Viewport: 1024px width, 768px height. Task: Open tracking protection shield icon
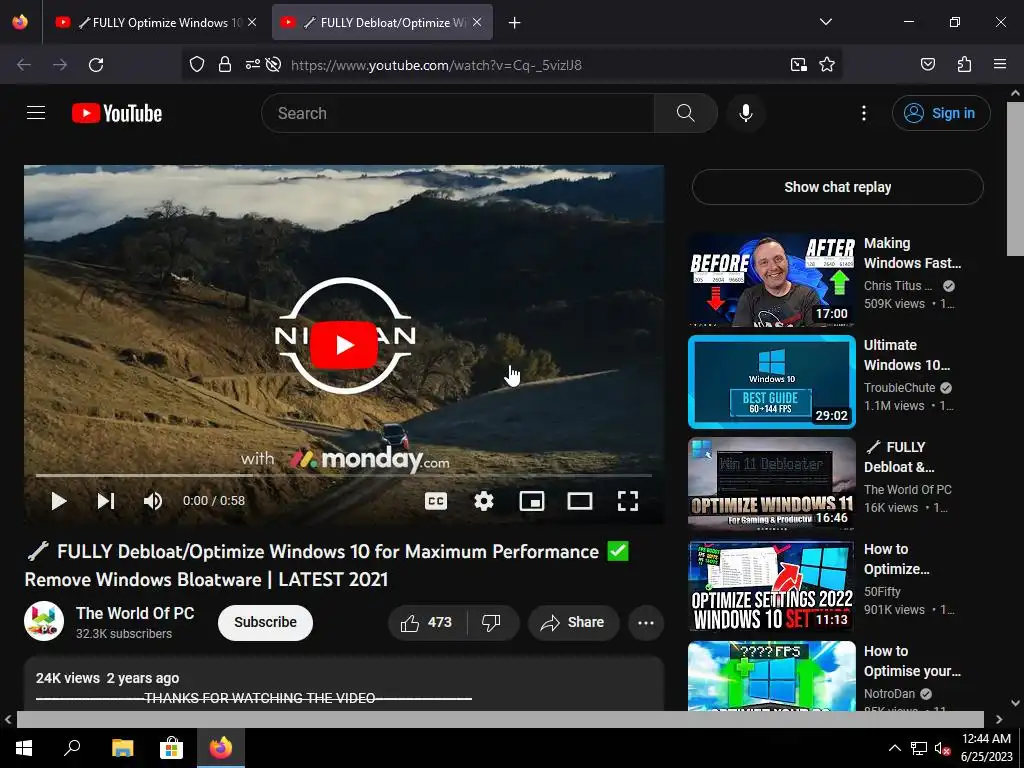197,64
